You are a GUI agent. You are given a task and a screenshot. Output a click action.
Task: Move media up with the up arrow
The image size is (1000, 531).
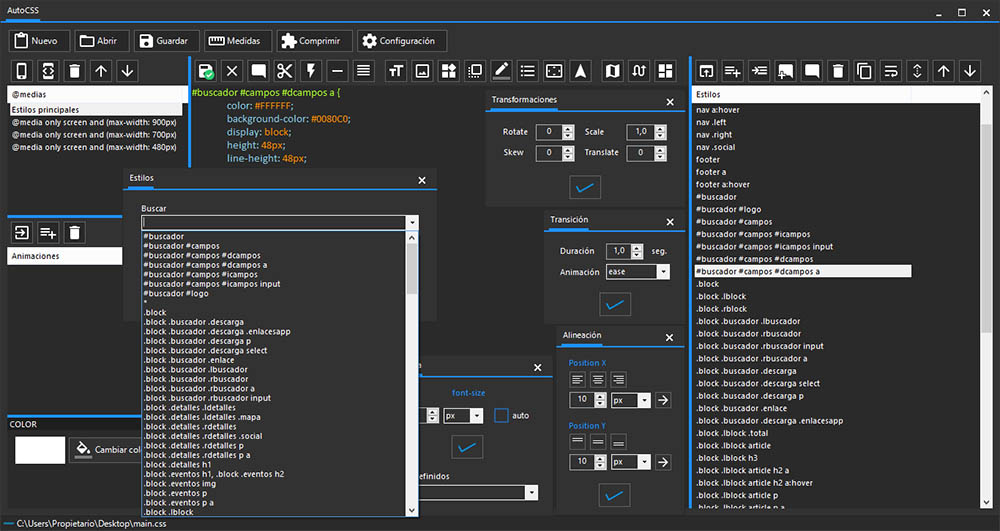coord(101,71)
